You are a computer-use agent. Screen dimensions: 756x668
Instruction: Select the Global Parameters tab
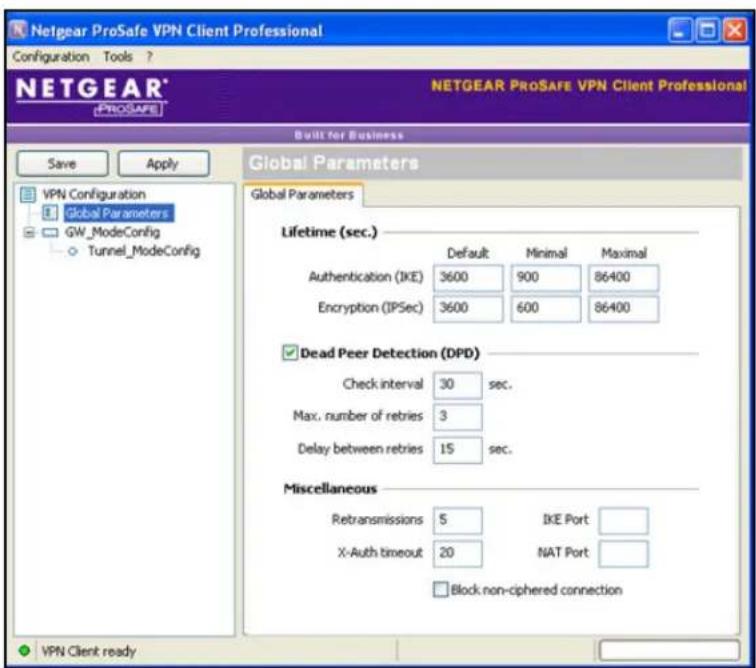tap(302, 195)
